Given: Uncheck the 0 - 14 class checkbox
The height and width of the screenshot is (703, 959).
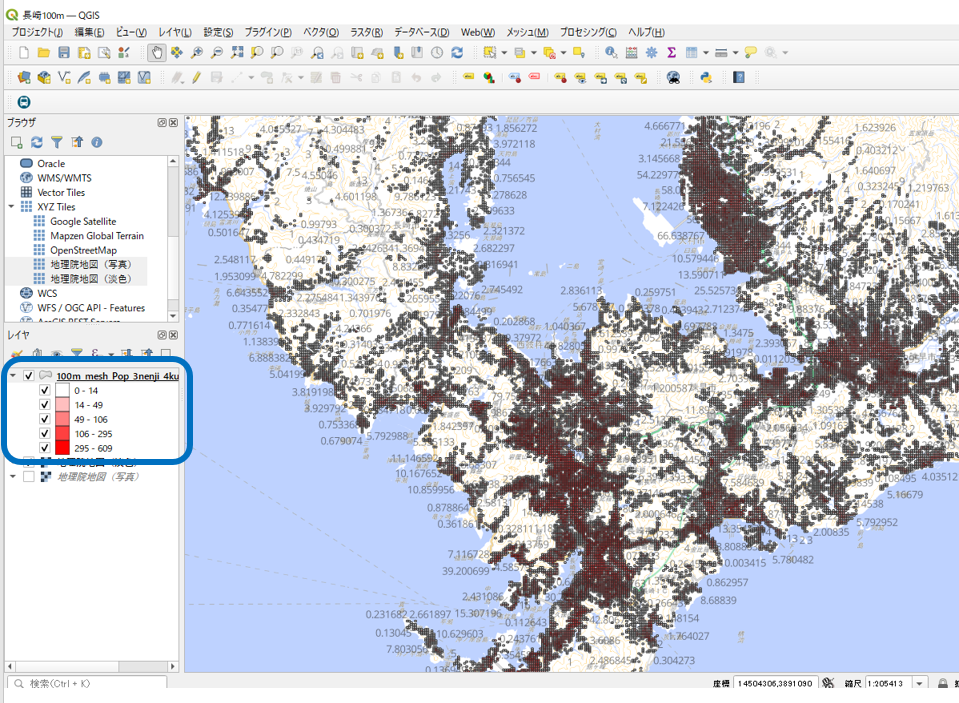Looking at the screenshot, I should point(44,390).
